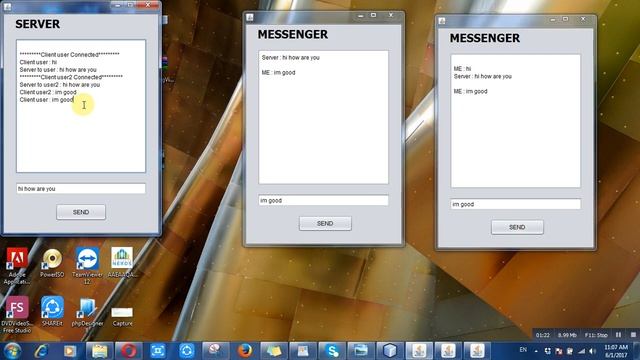The image size is (640, 360).
Task: Open Windows Media Player taskbar icon
Action: coord(70,351)
